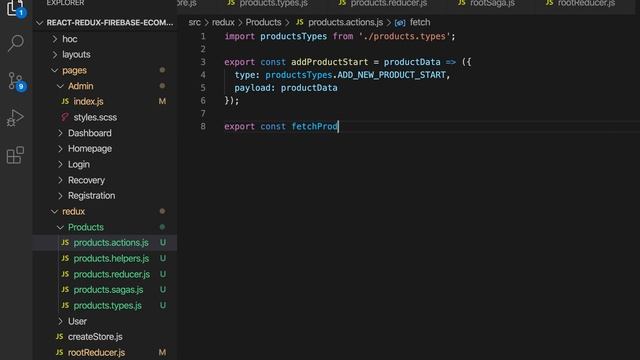Expand the Recovery folder
This screenshot has height=360, width=640.
pos(60,180)
